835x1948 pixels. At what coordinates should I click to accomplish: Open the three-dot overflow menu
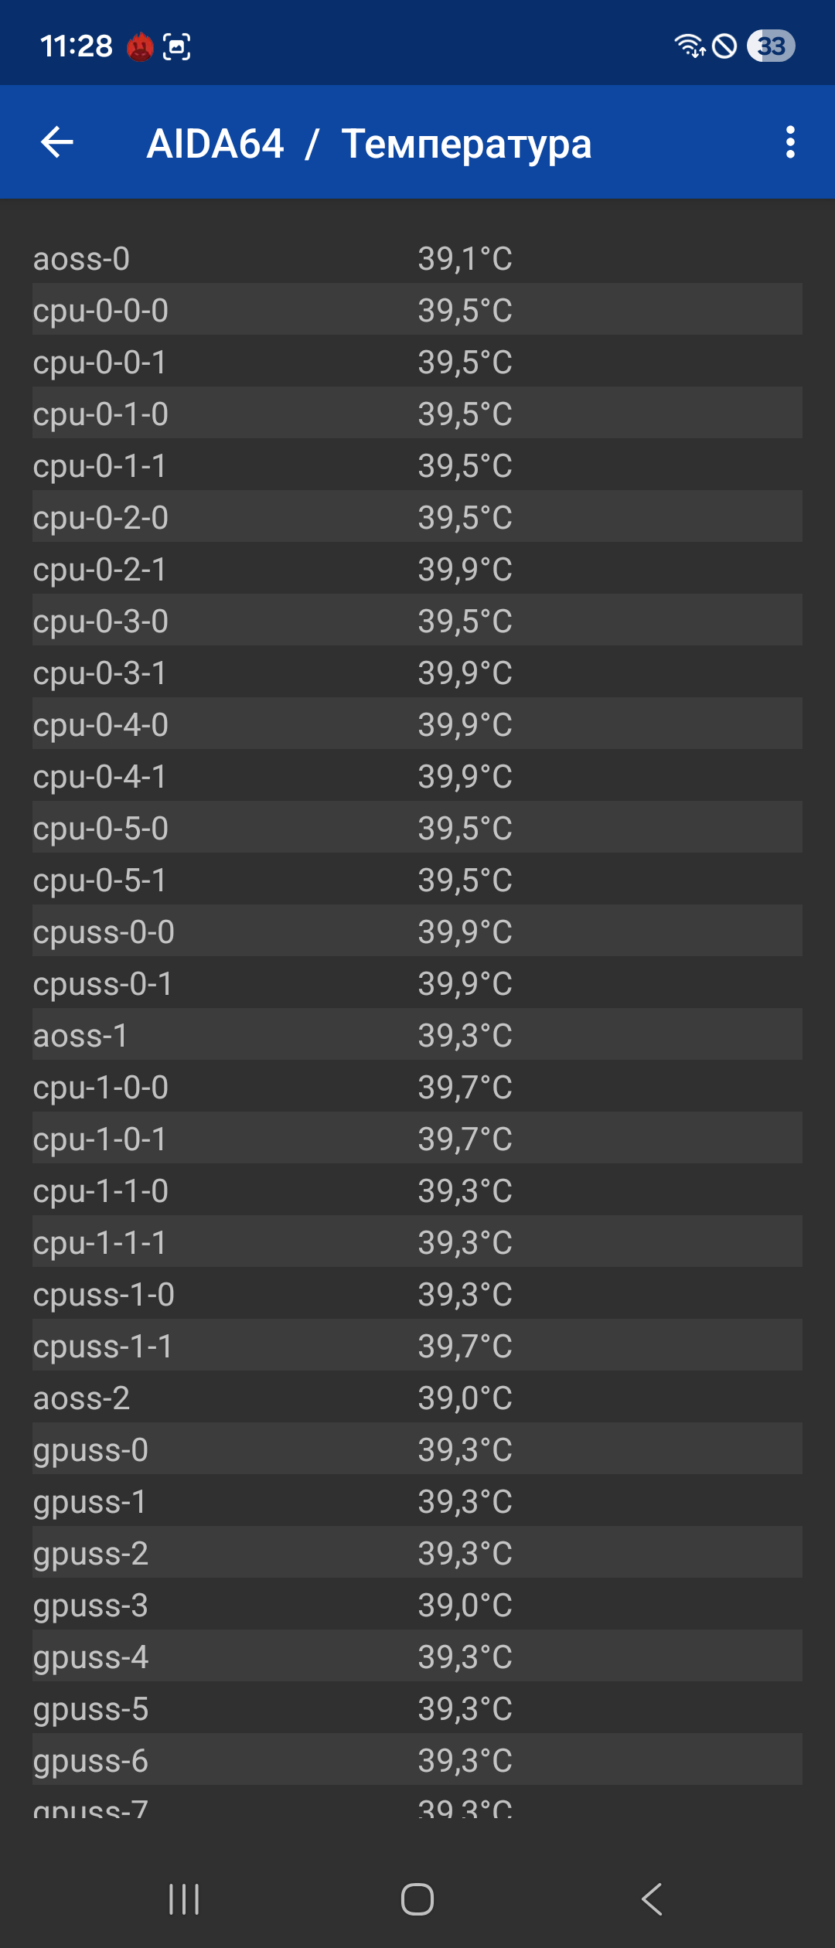click(790, 142)
